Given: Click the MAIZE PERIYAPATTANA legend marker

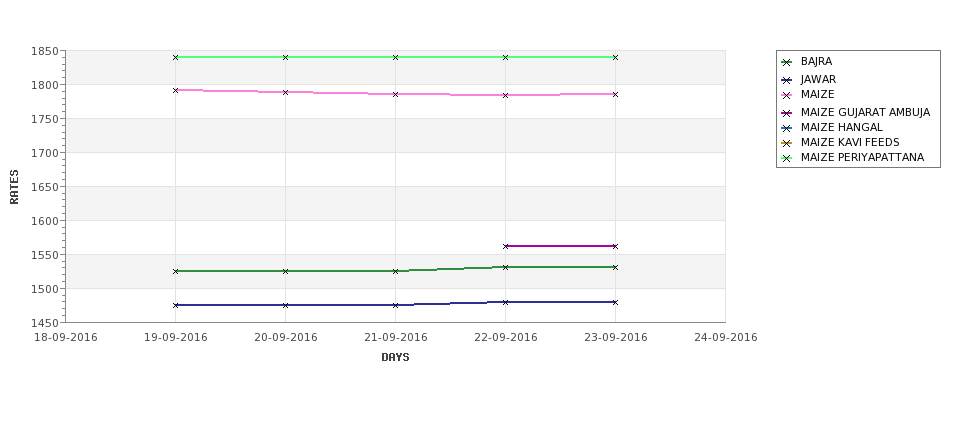Looking at the screenshot, I should (x=787, y=158).
